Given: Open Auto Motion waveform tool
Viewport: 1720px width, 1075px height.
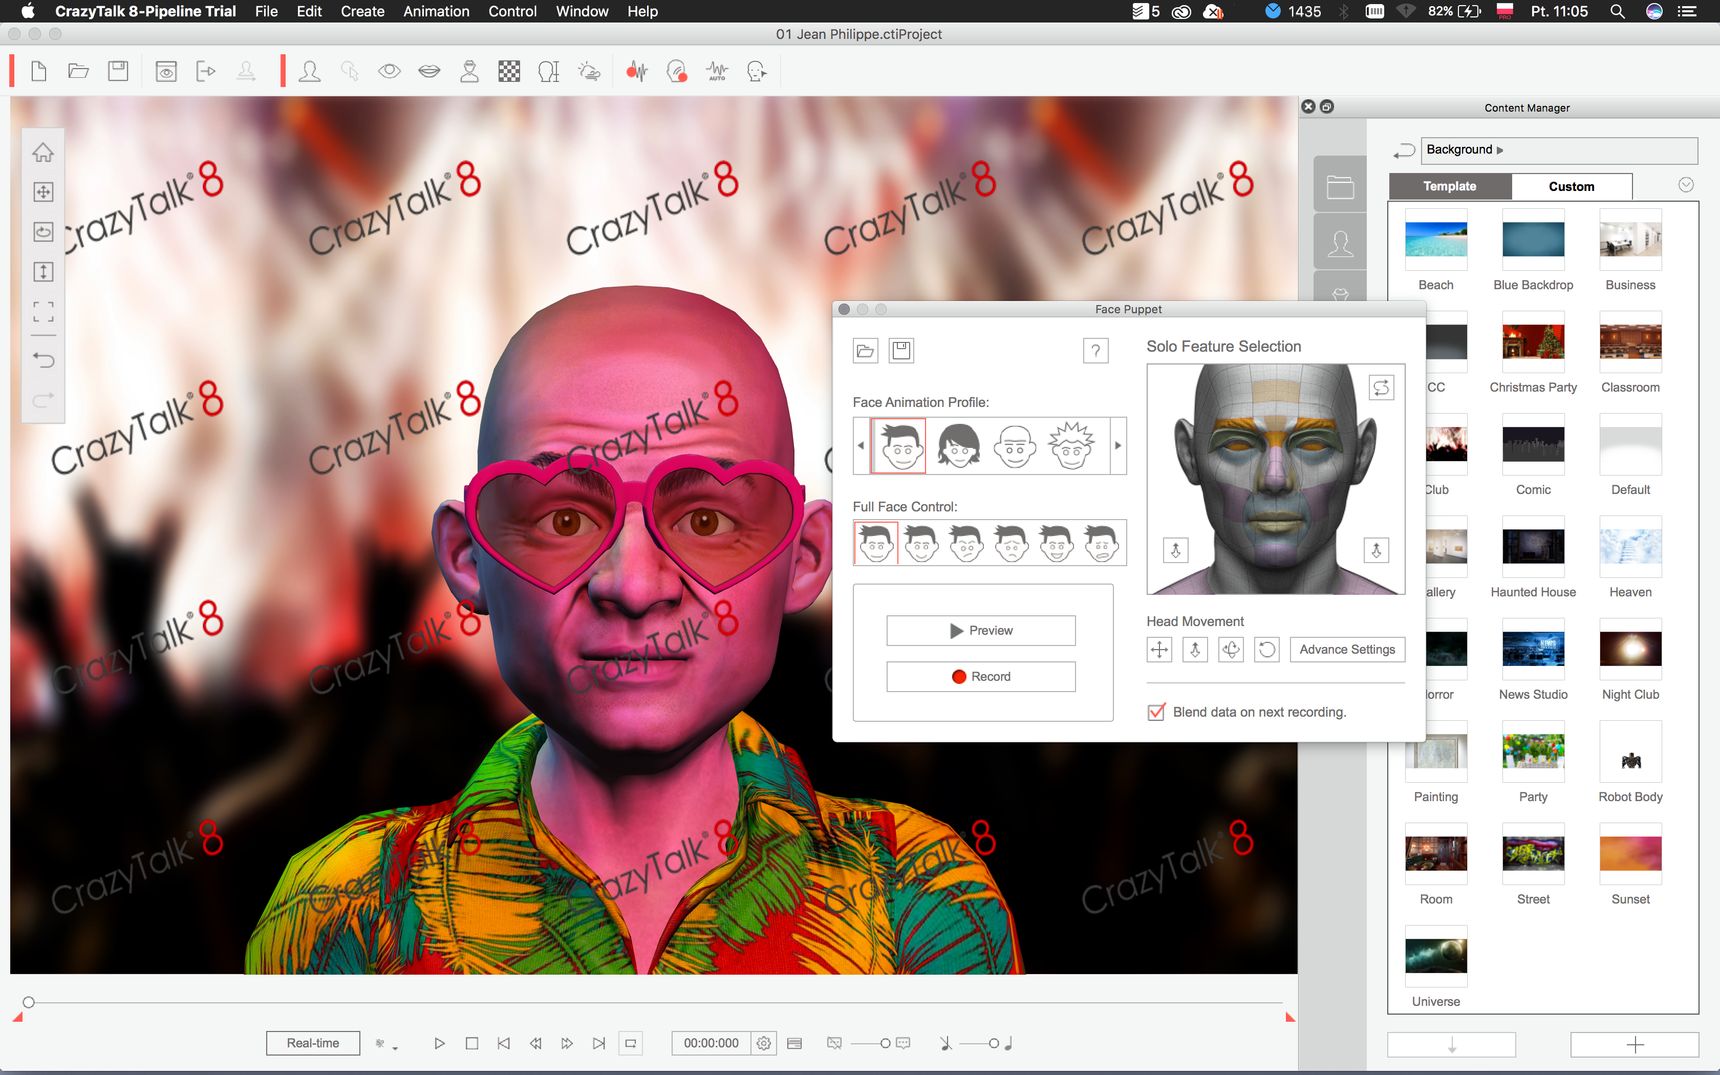Looking at the screenshot, I should (x=717, y=71).
